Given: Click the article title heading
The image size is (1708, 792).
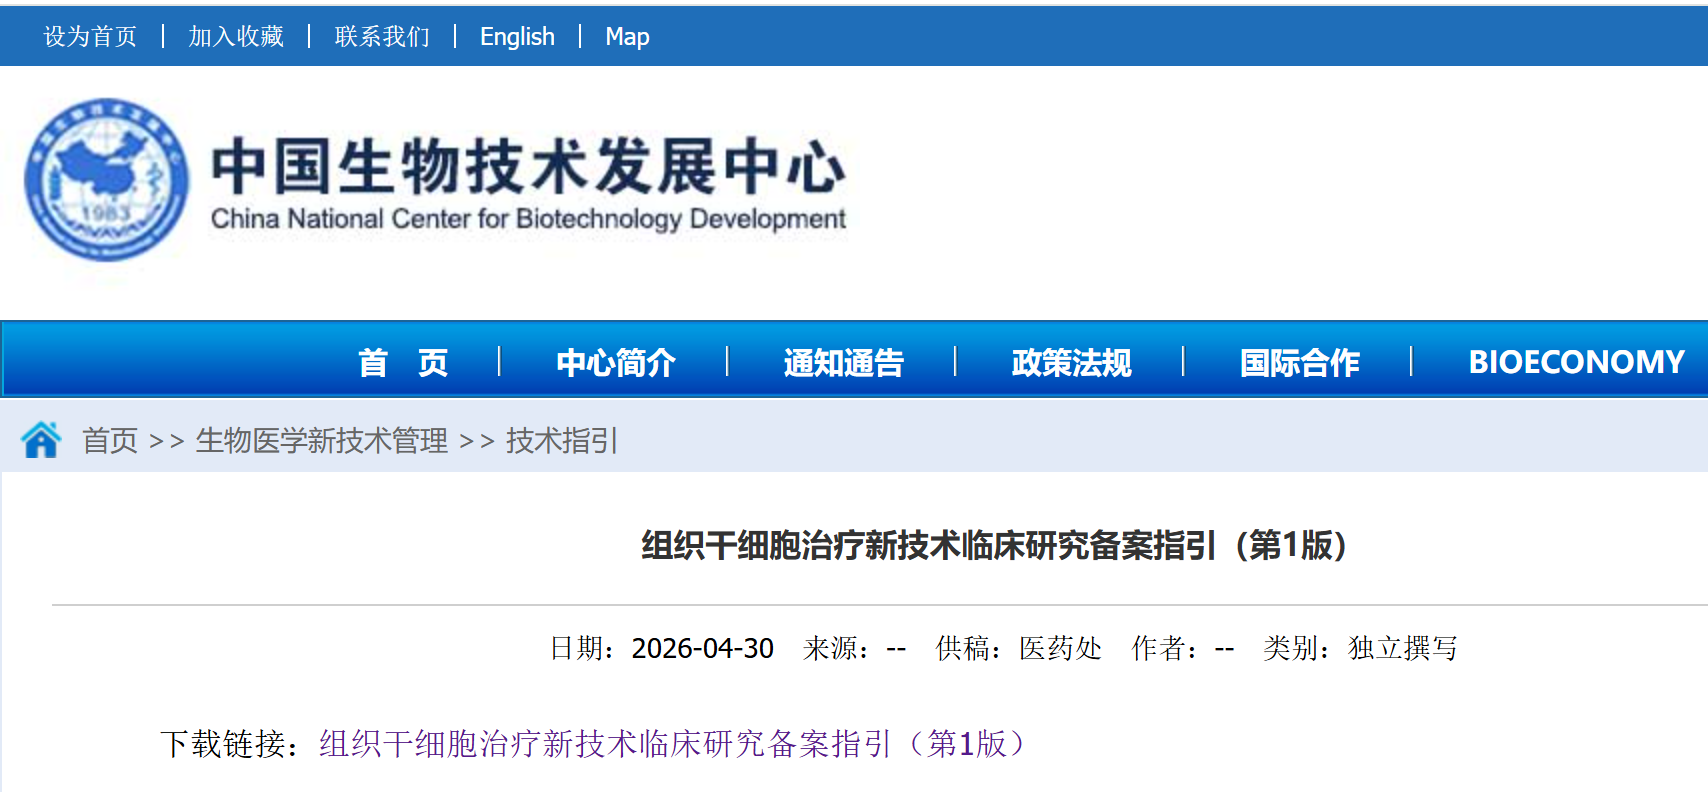Looking at the screenshot, I should pyautogui.click(x=994, y=546).
